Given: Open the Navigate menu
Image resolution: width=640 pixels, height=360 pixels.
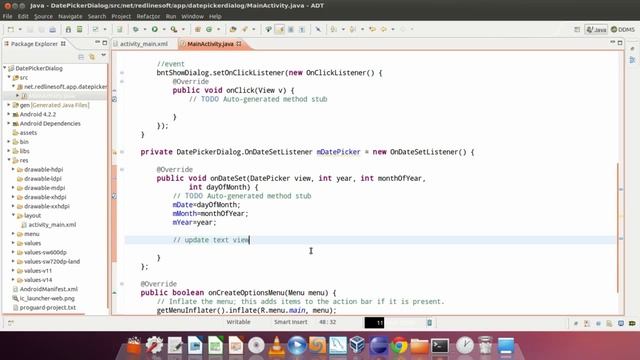Looking at the screenshot, I should [70, 16].
